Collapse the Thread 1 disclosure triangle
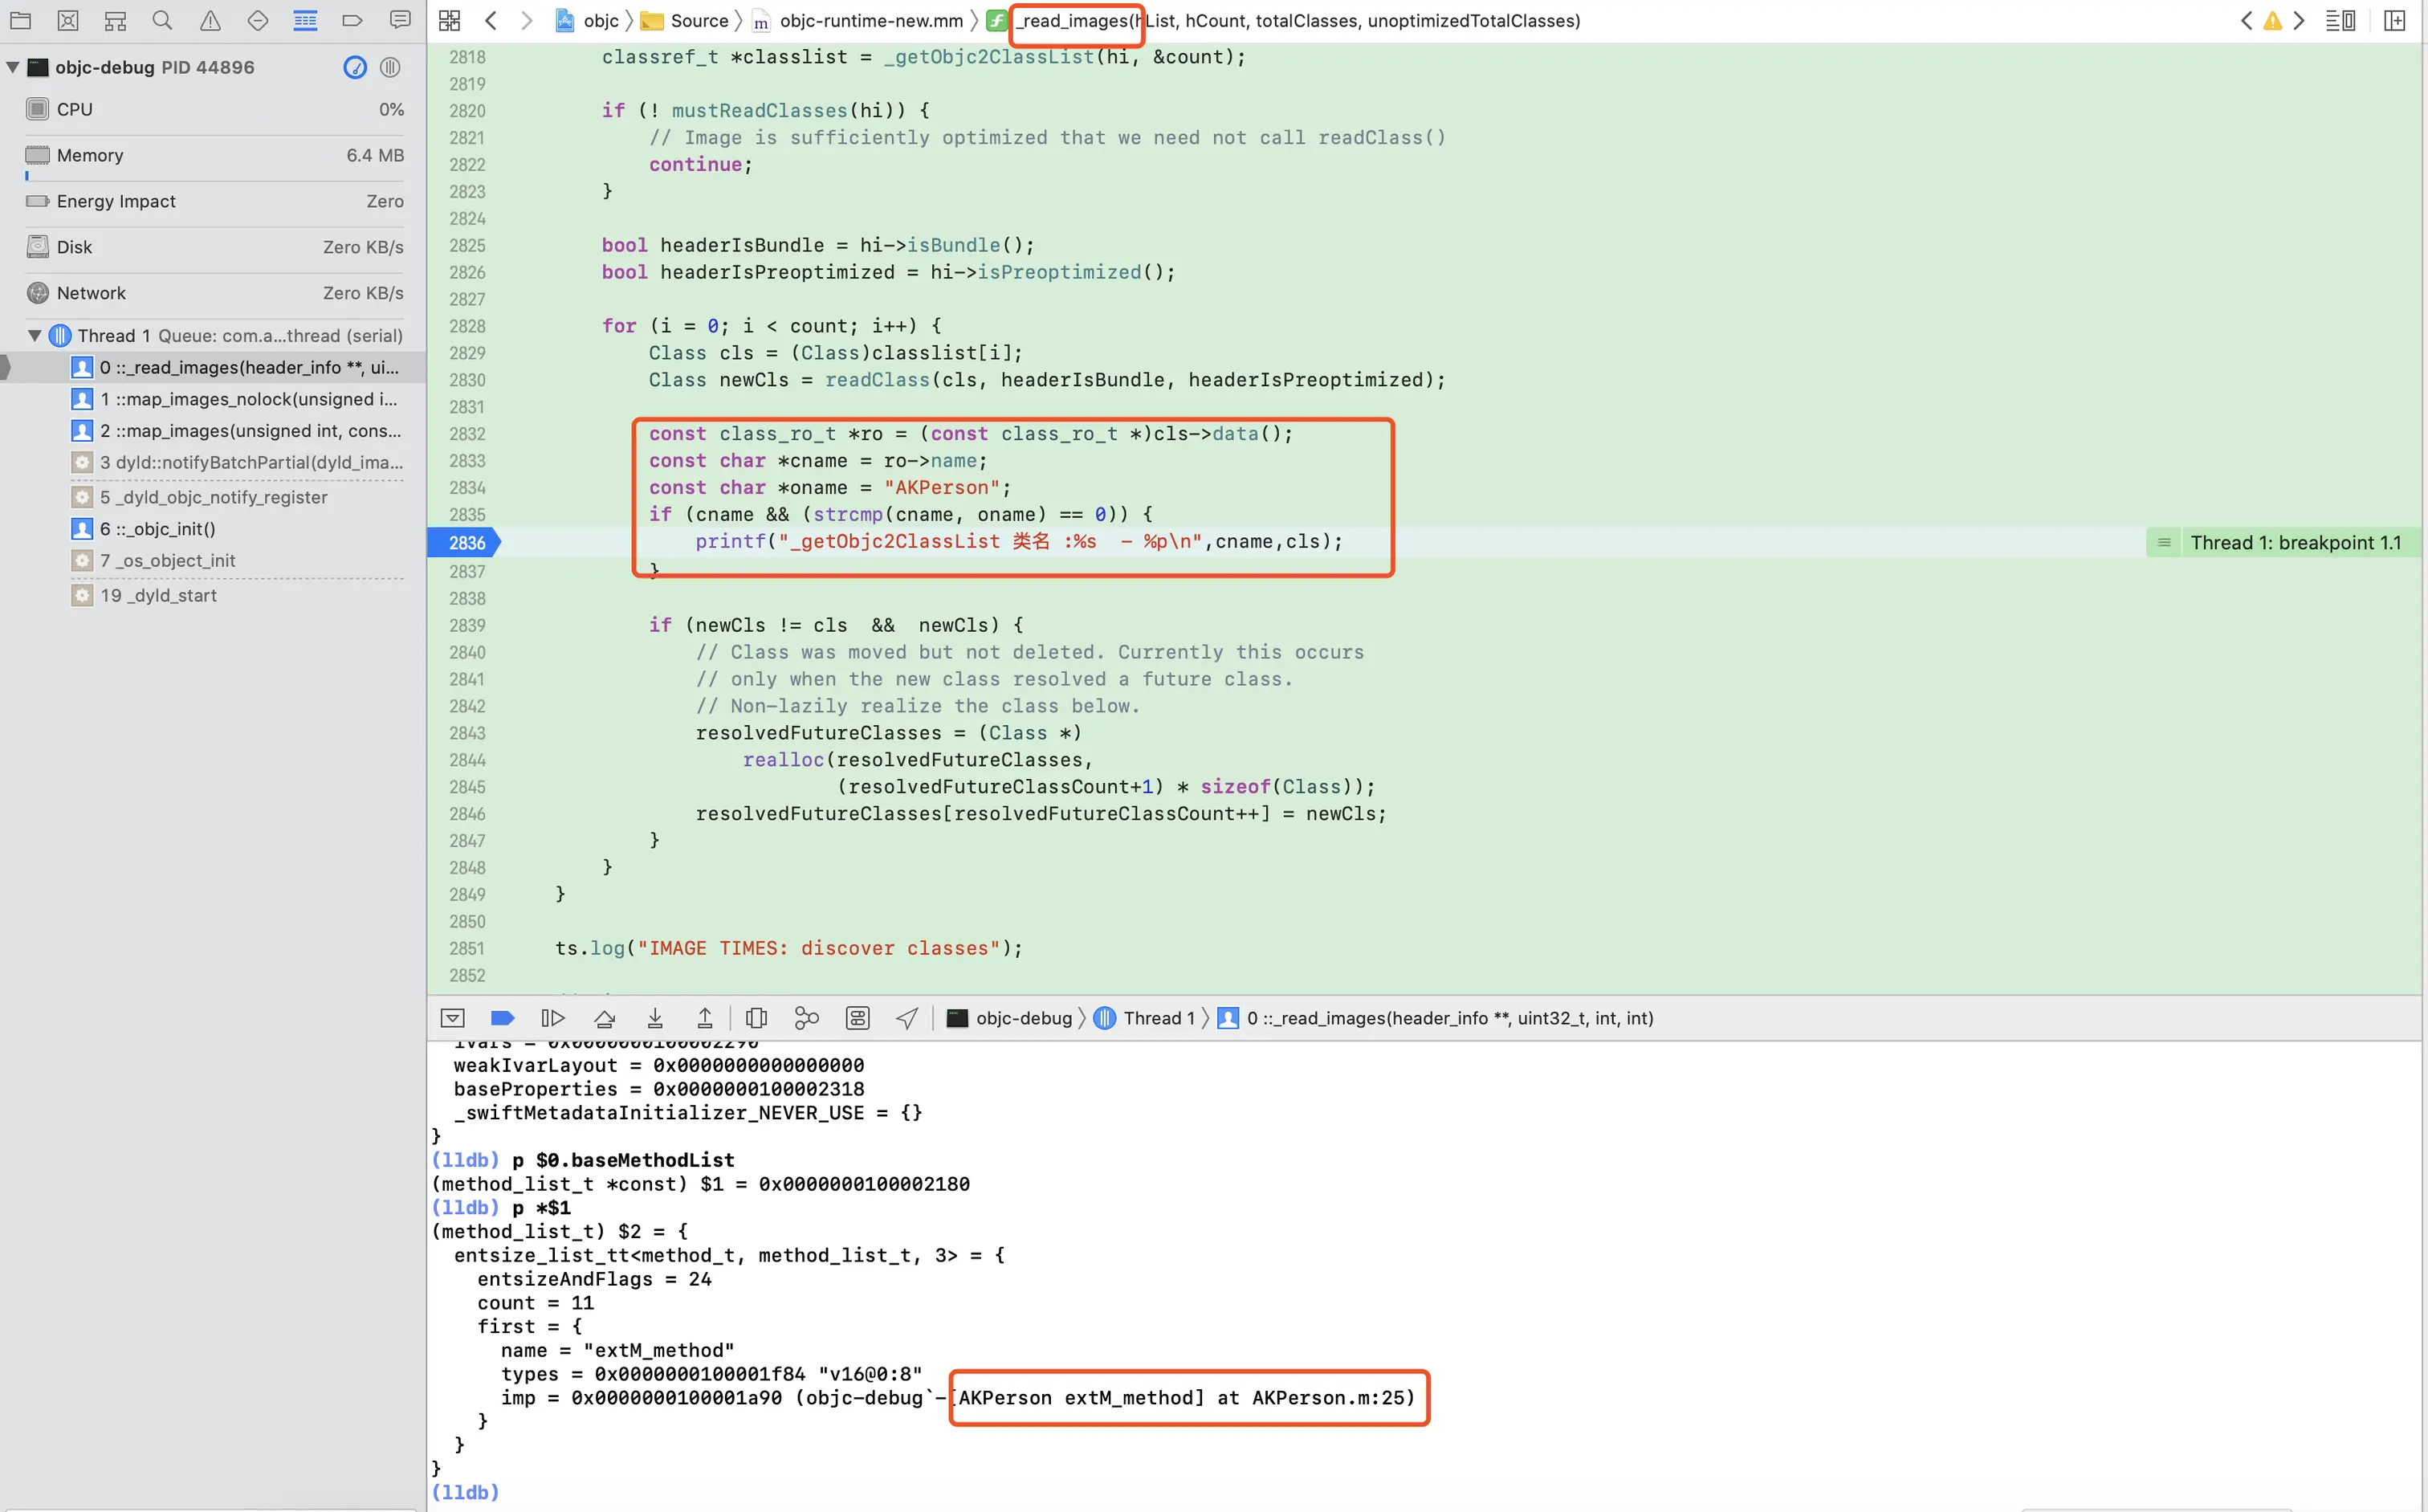Viewport: 2428px width, 1512px height. coord(35,336)
